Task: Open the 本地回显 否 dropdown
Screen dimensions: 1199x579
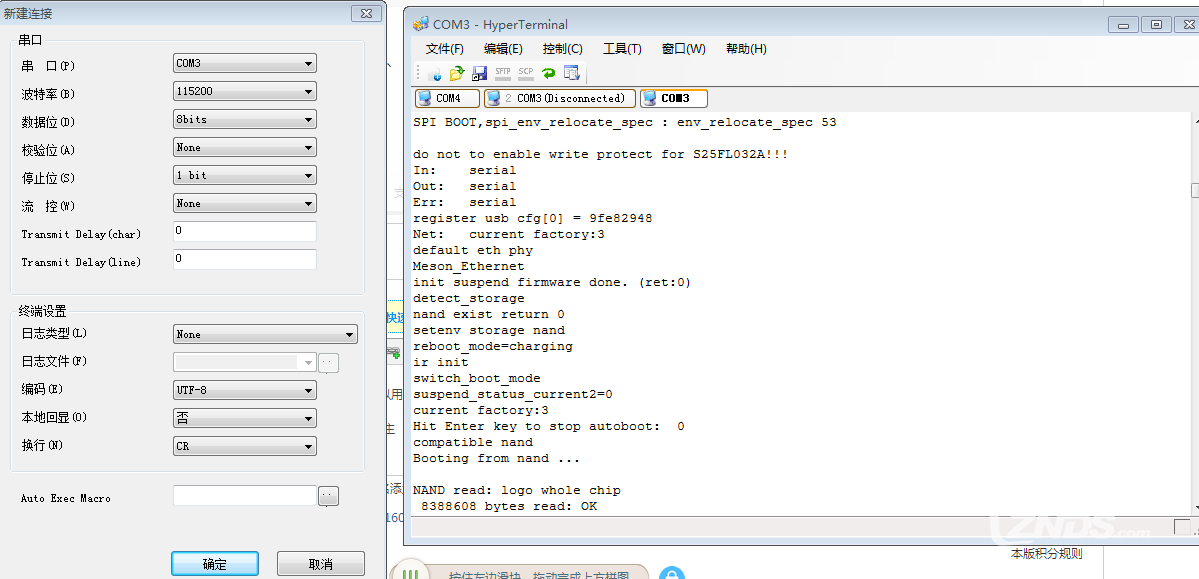Action: 245,418
